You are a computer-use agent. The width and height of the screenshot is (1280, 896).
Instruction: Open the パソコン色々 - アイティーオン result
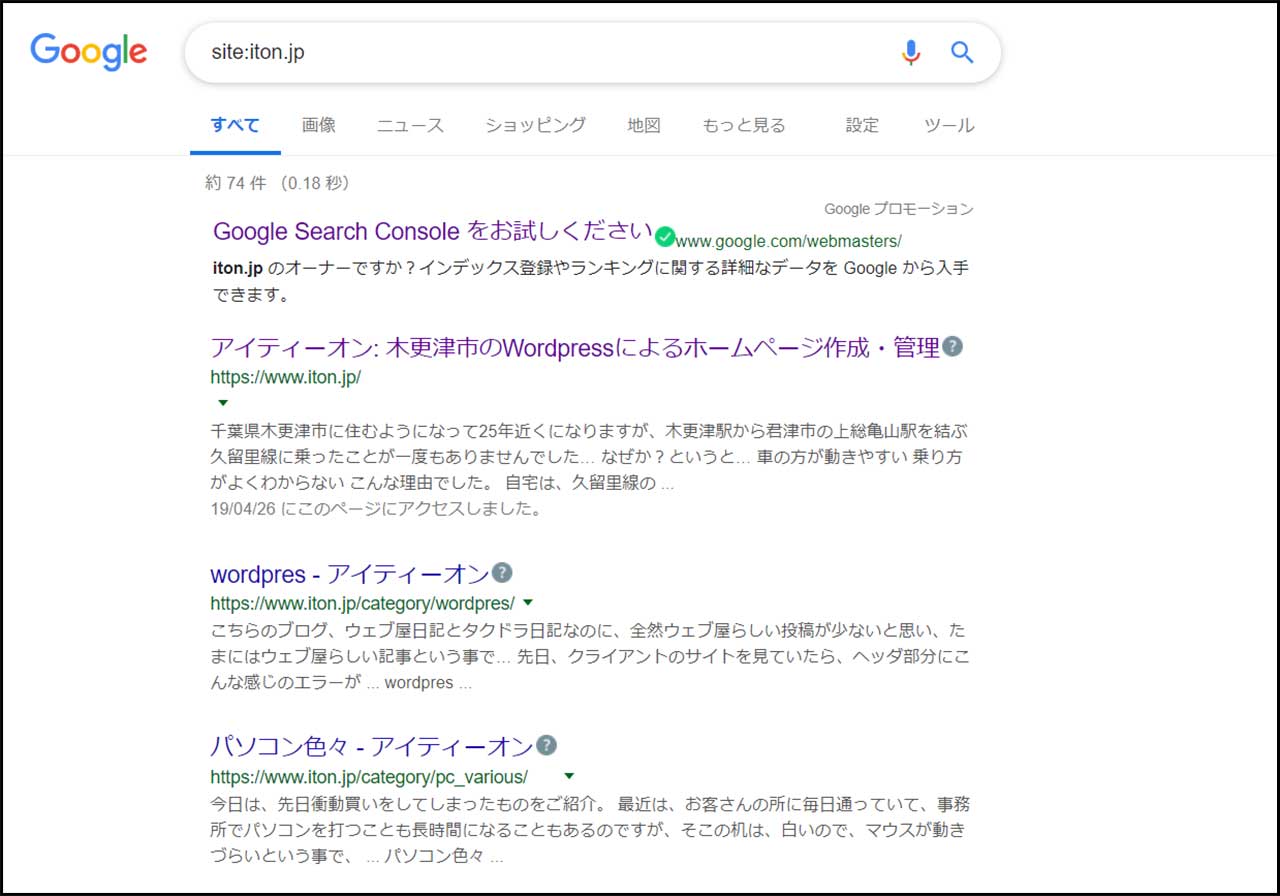(372, 746)
